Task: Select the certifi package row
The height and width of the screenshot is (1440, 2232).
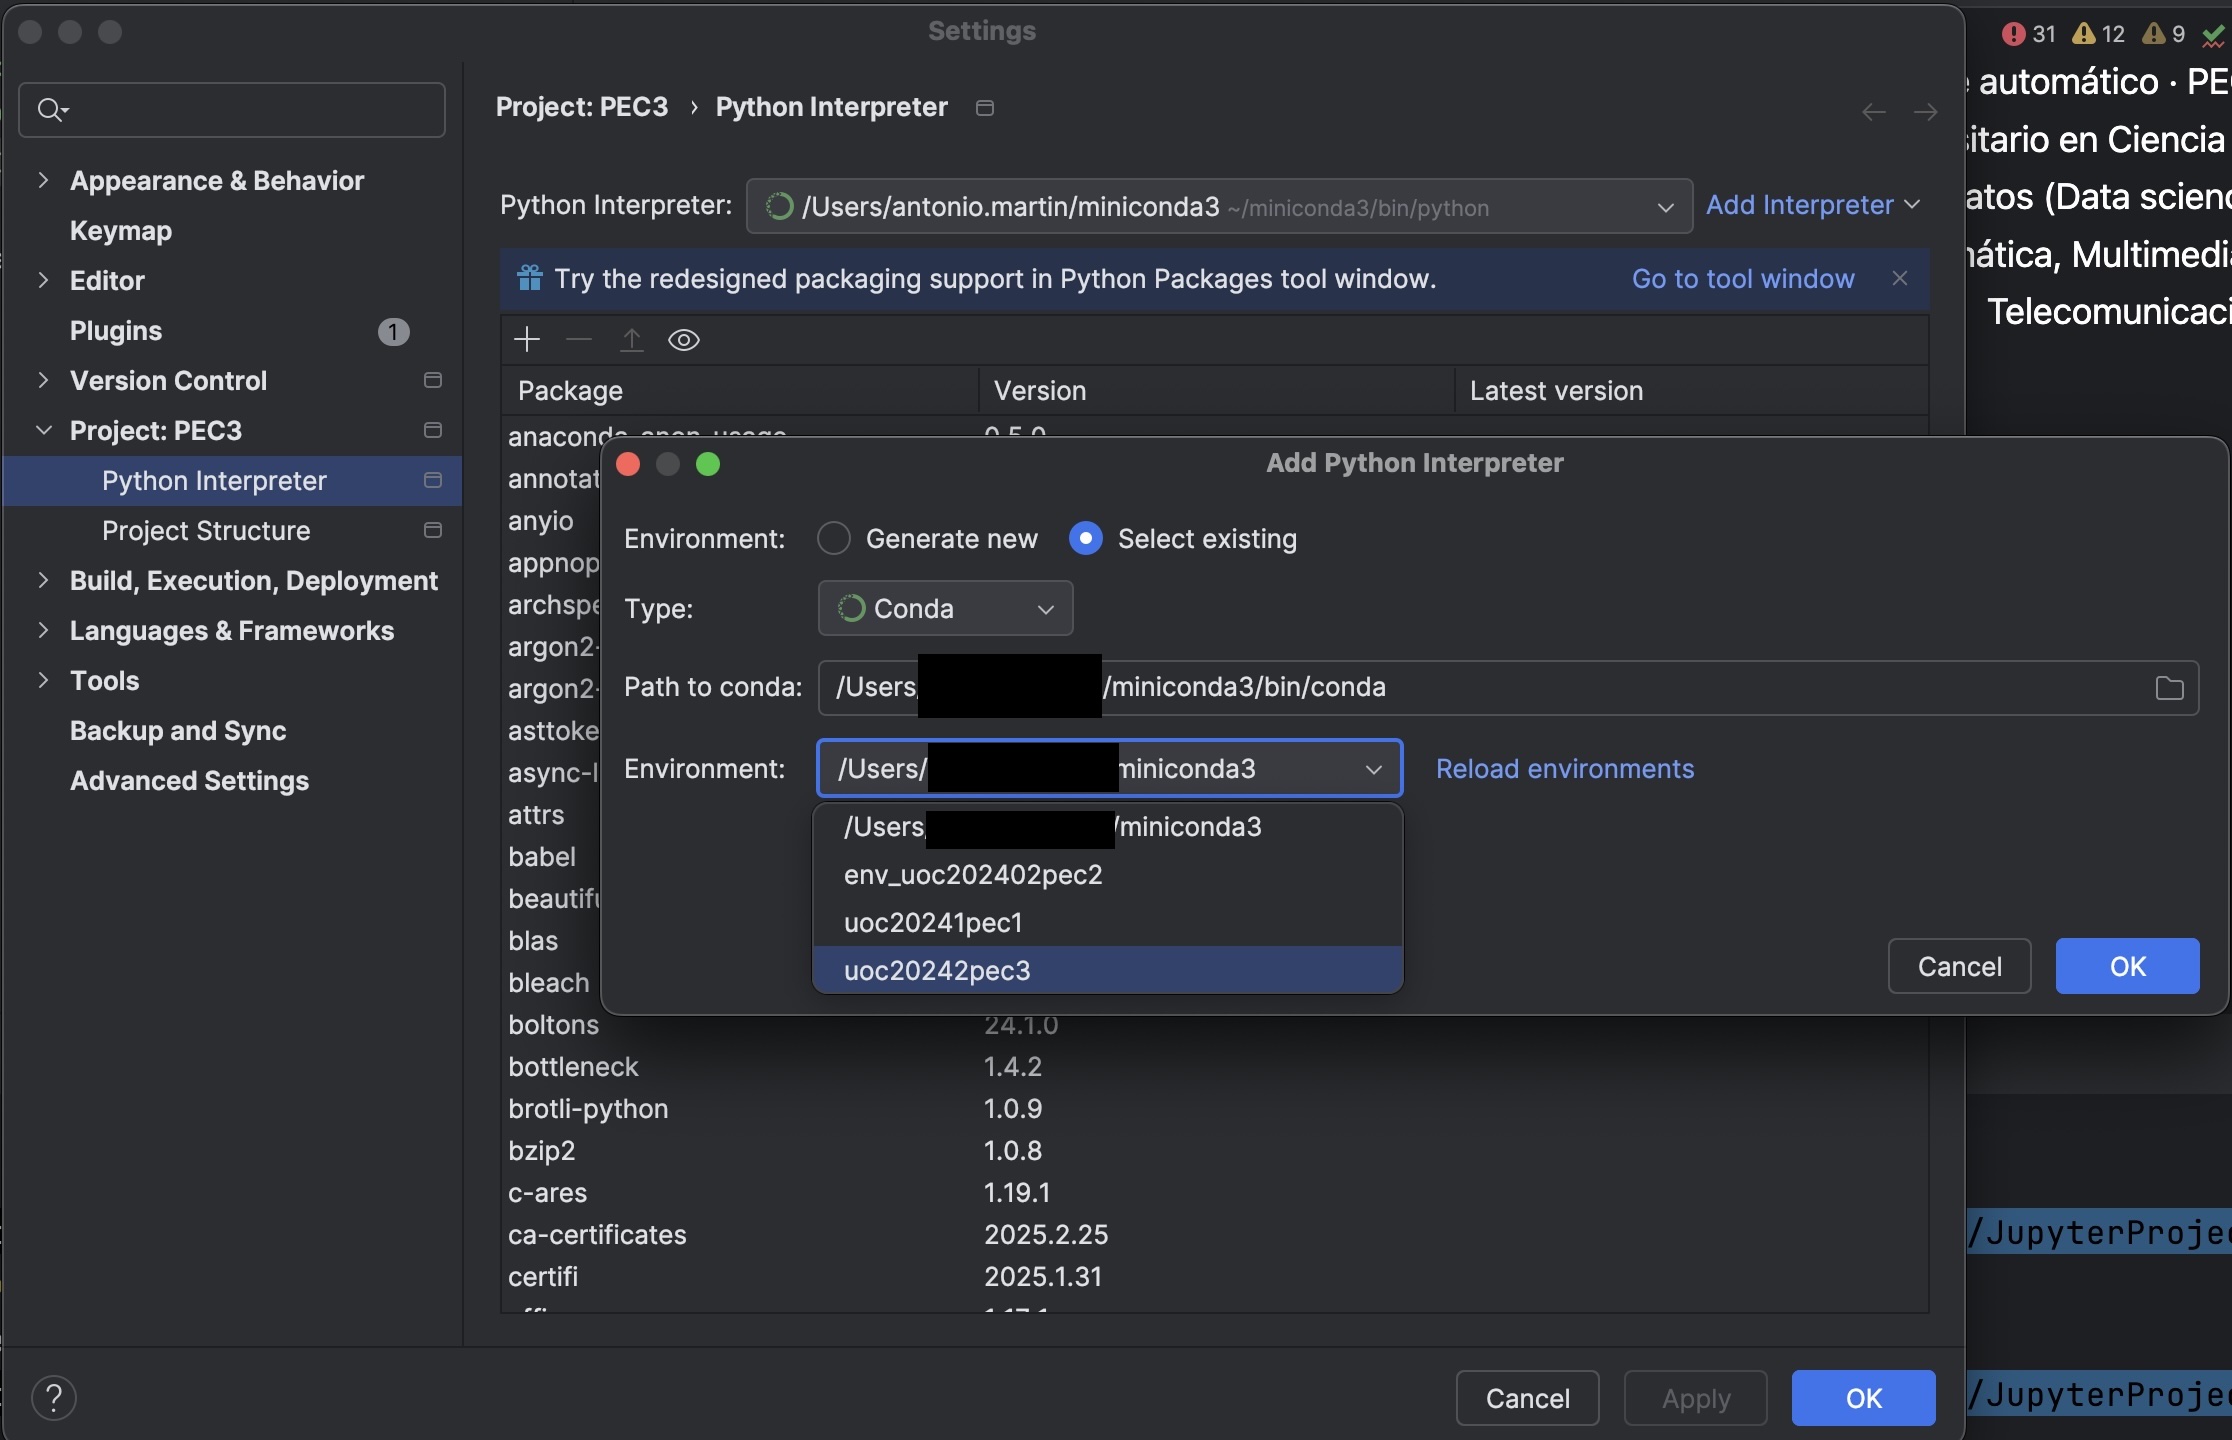Action: 1214,1277
